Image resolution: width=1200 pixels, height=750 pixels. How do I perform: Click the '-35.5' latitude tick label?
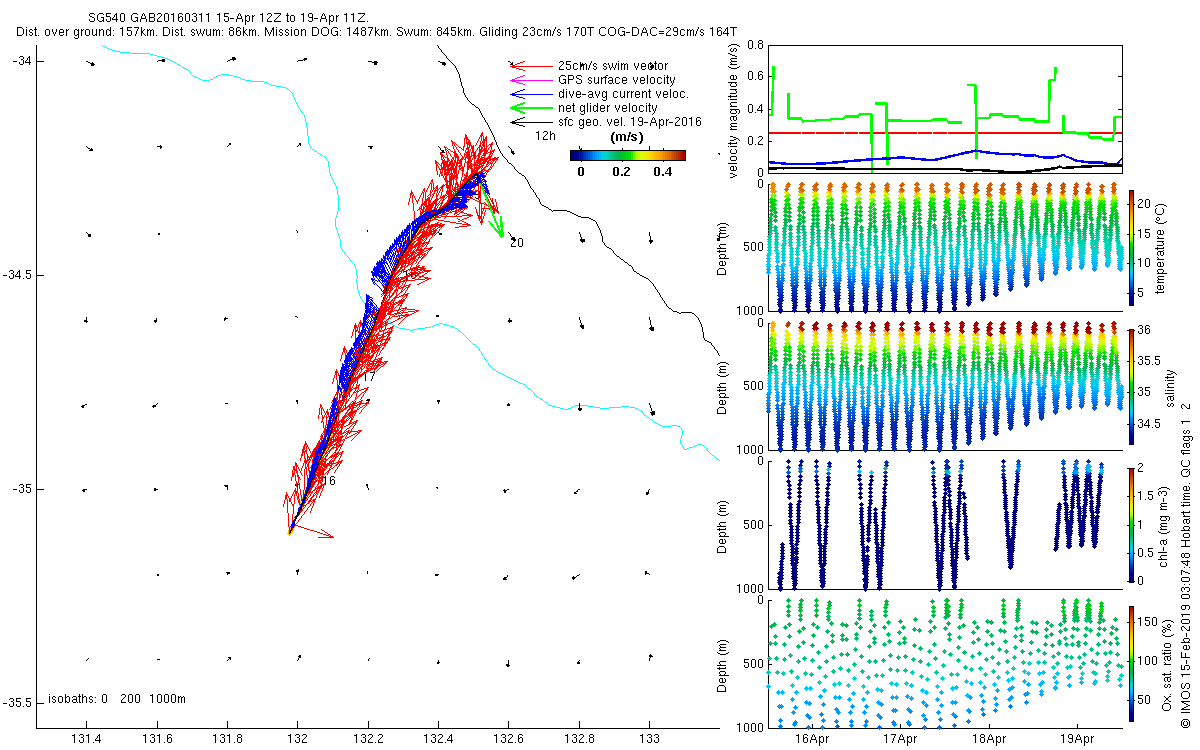17,703
